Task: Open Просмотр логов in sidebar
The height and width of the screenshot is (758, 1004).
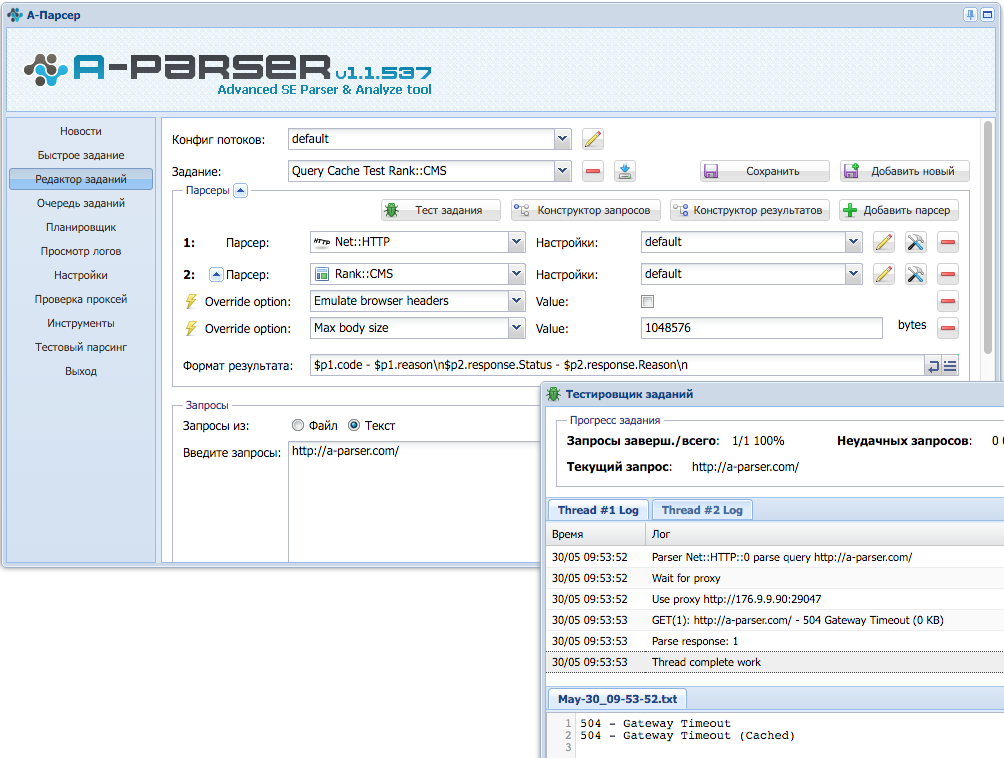Action: [x=81, y=251]
